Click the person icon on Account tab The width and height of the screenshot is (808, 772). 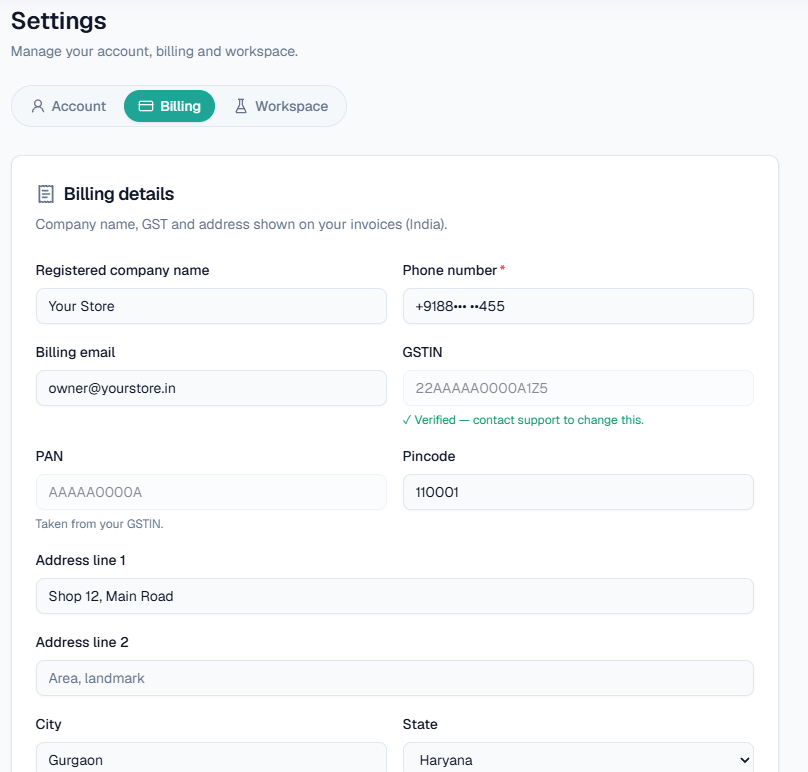click(x=38, y=106)
